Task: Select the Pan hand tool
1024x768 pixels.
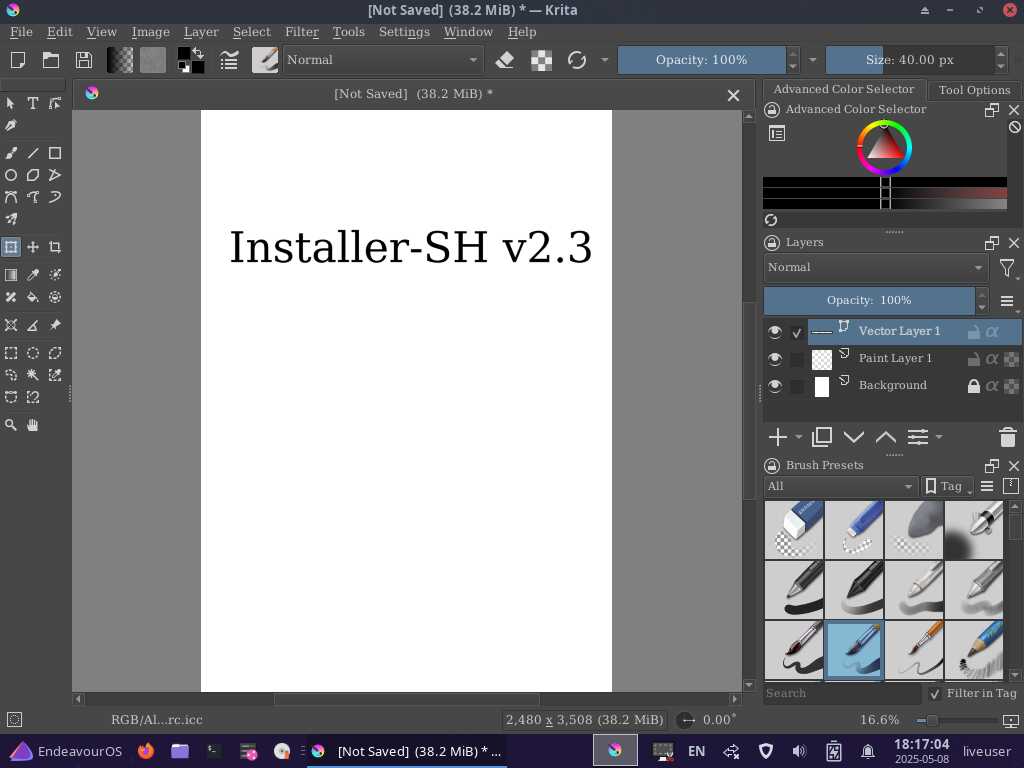Action: 33,425
